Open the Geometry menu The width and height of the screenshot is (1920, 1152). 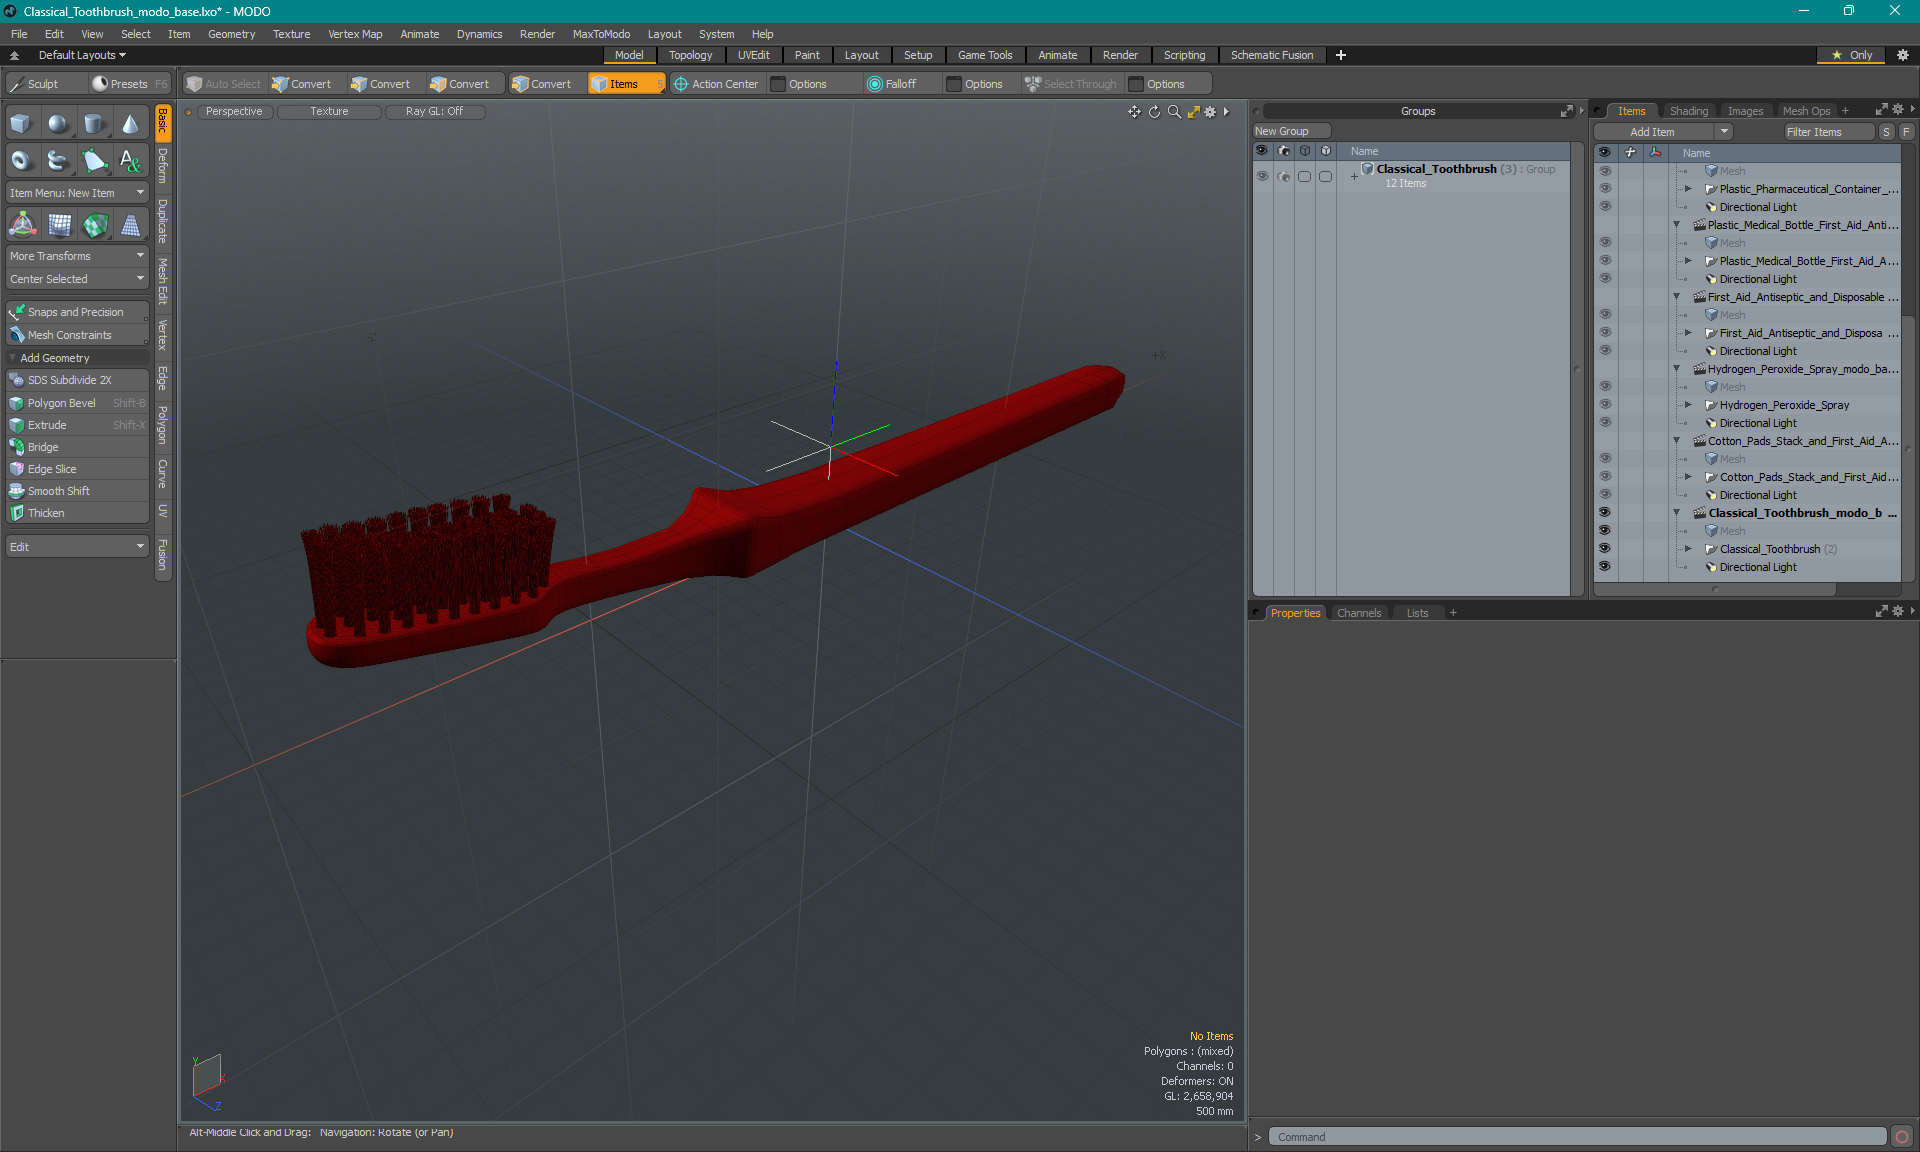point(231,34)
